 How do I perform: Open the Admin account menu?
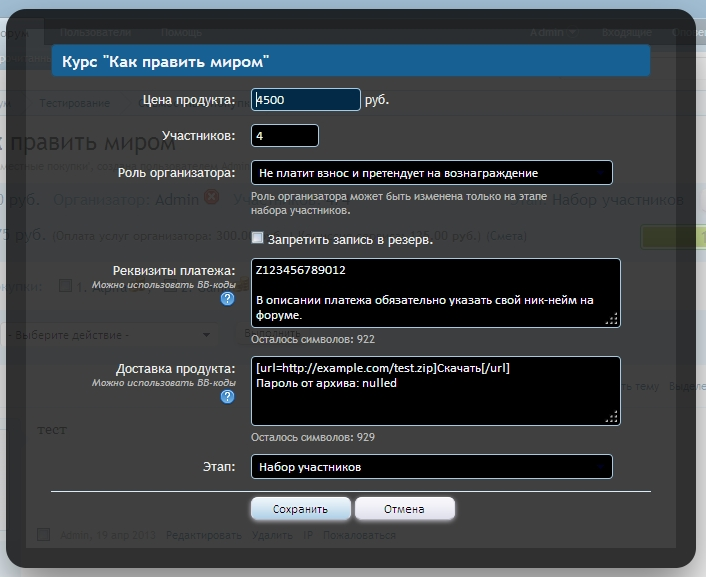tap(553, 32)
